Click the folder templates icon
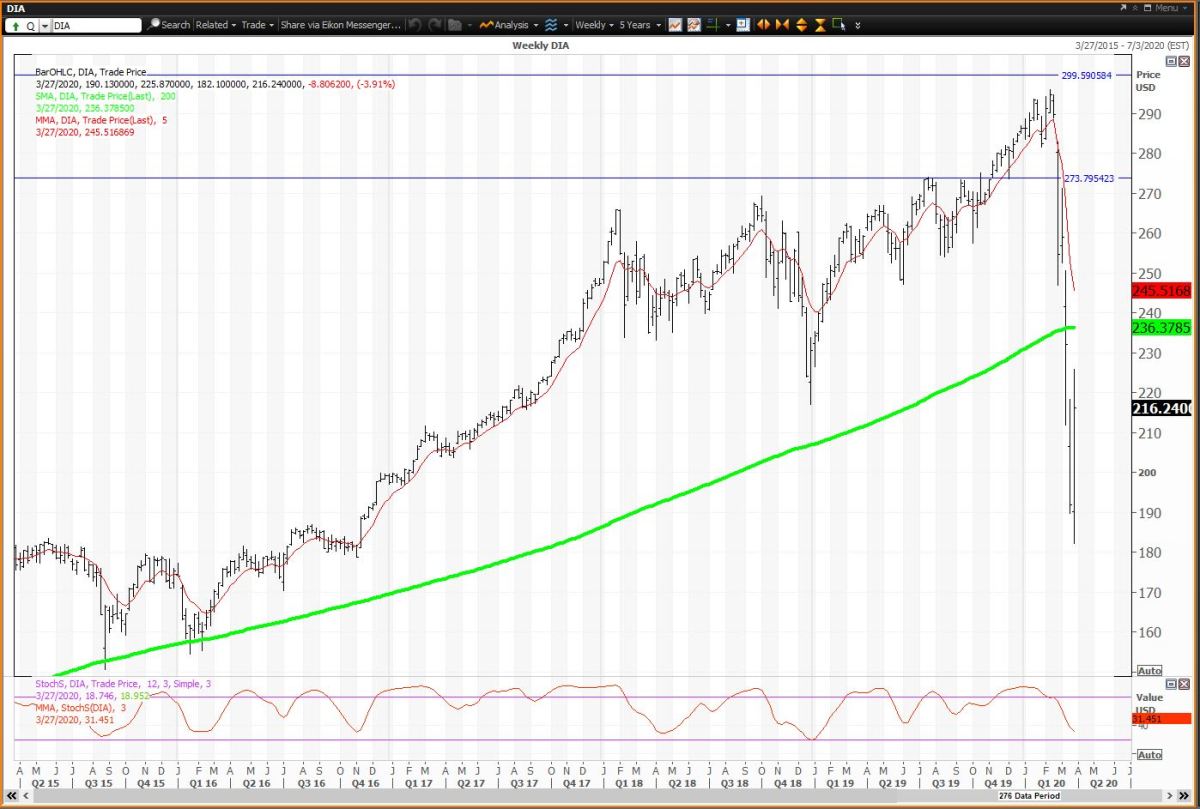The image size is (1200, 809). [x=455, y=25]
